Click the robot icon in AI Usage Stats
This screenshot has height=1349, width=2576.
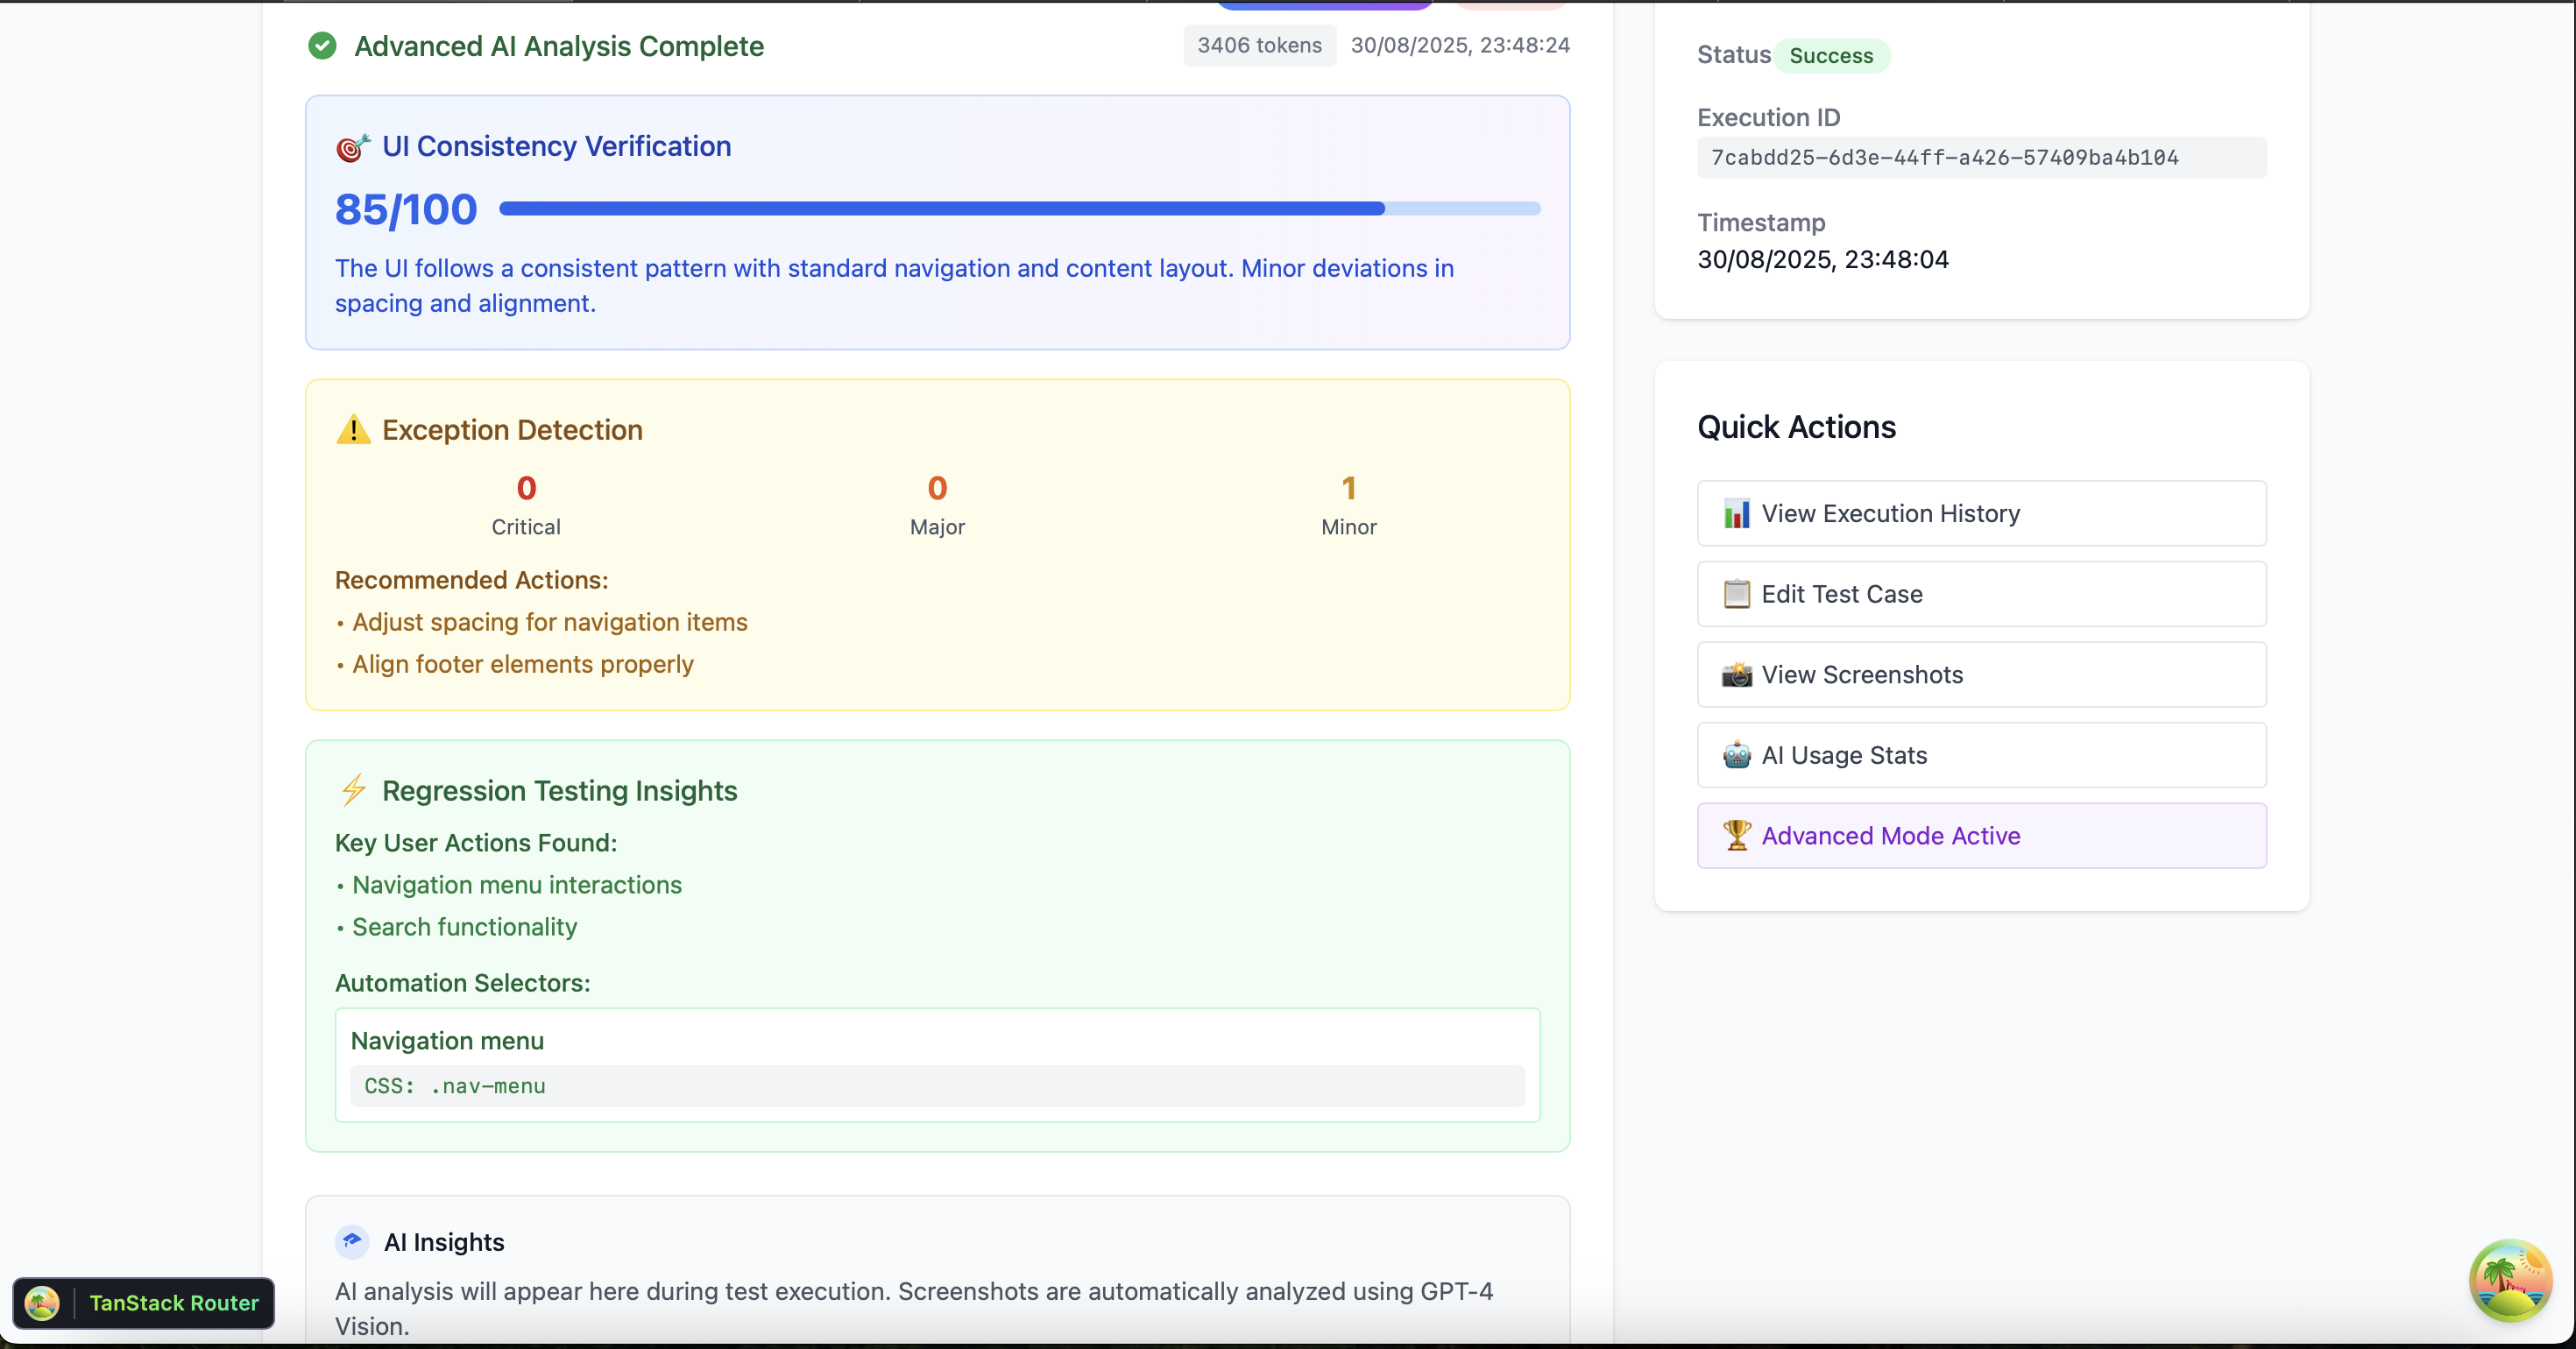click(x=1736, y=755)
